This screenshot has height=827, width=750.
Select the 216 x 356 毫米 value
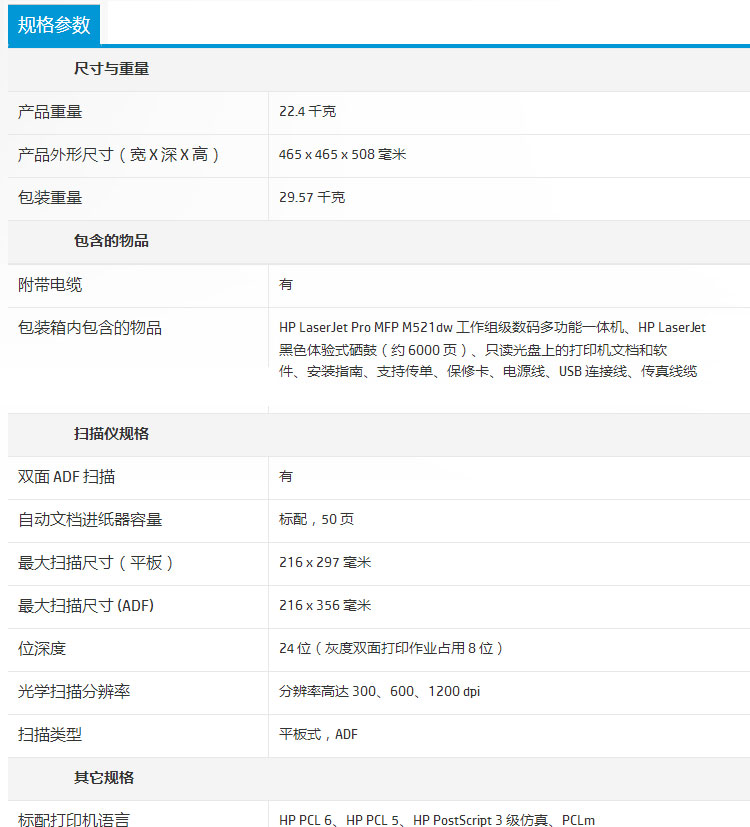325,605
